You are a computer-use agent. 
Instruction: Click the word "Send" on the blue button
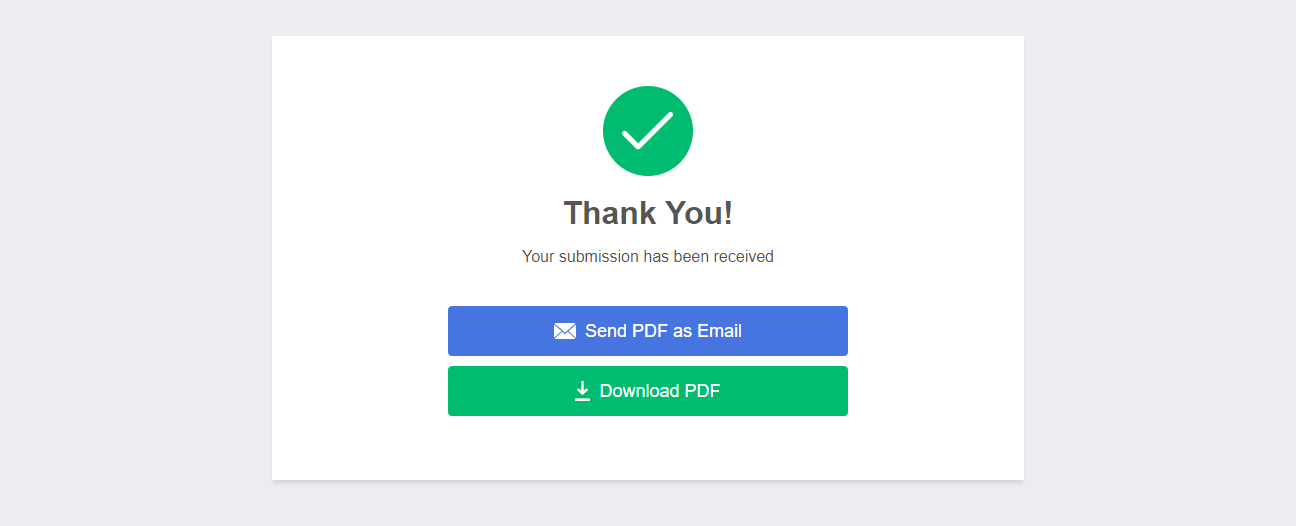point(606,331)
